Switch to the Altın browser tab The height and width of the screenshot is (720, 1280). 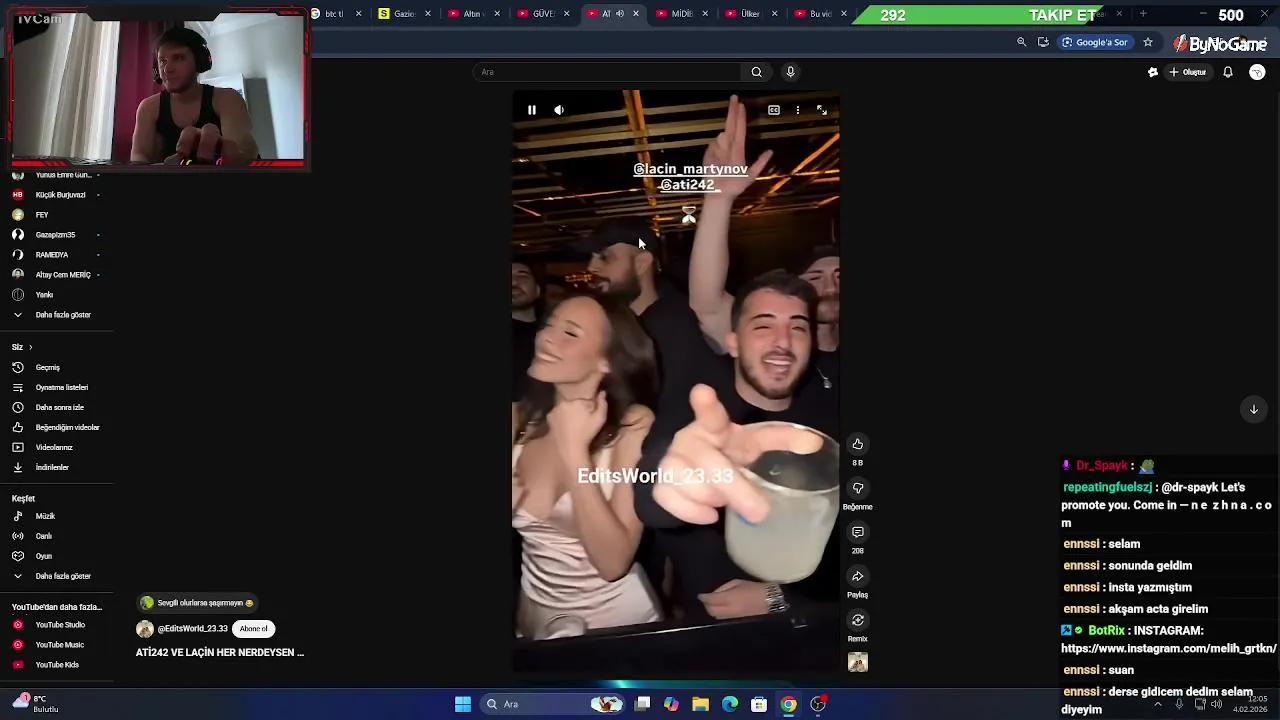473,14
